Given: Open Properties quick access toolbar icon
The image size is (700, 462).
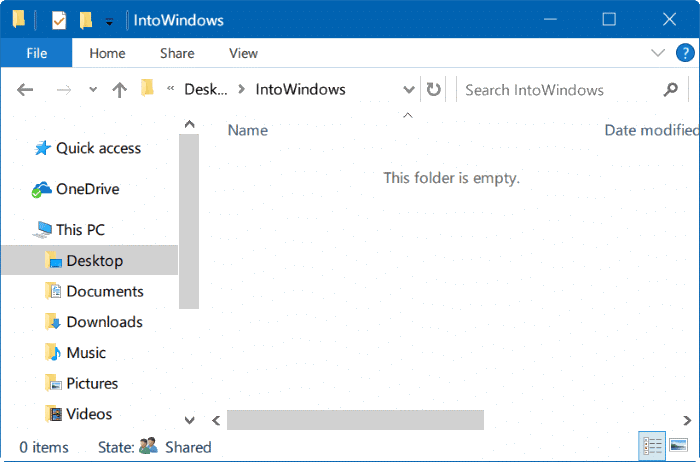Looking at the screenshot, I should [x=59, y=20].
